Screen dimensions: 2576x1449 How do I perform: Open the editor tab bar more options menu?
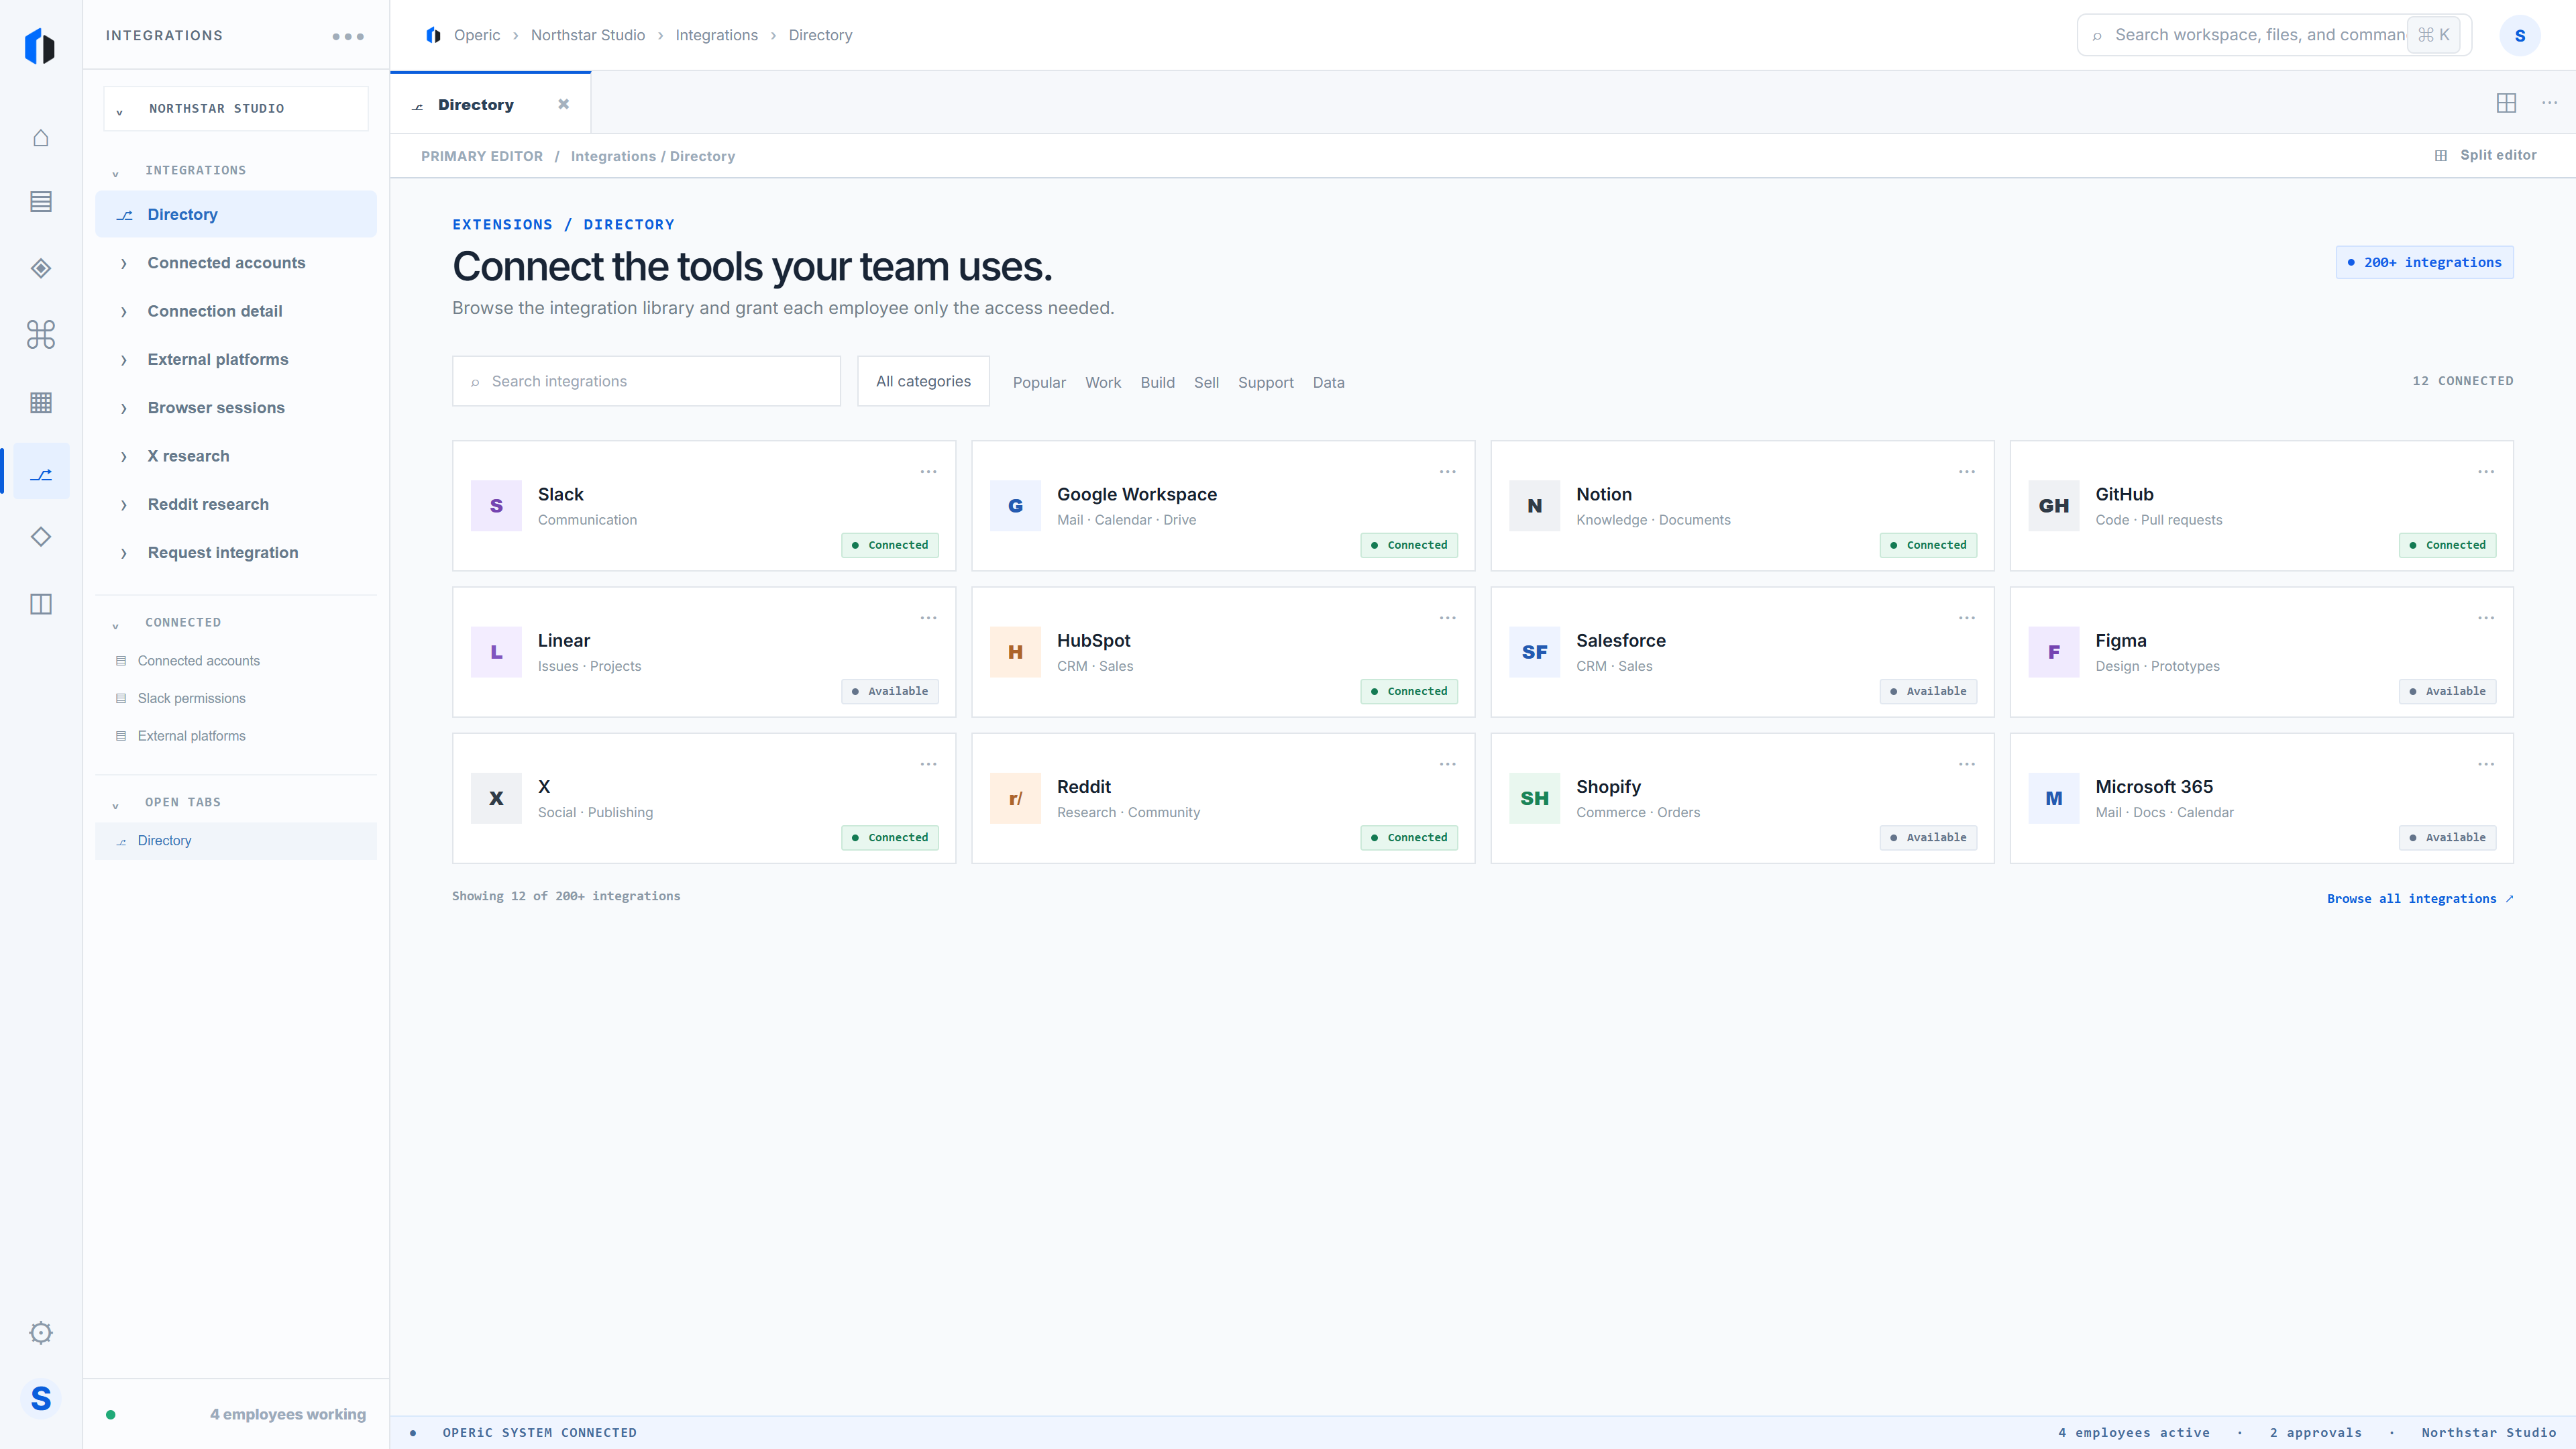pyautogui.click(x=2549, y=103)
